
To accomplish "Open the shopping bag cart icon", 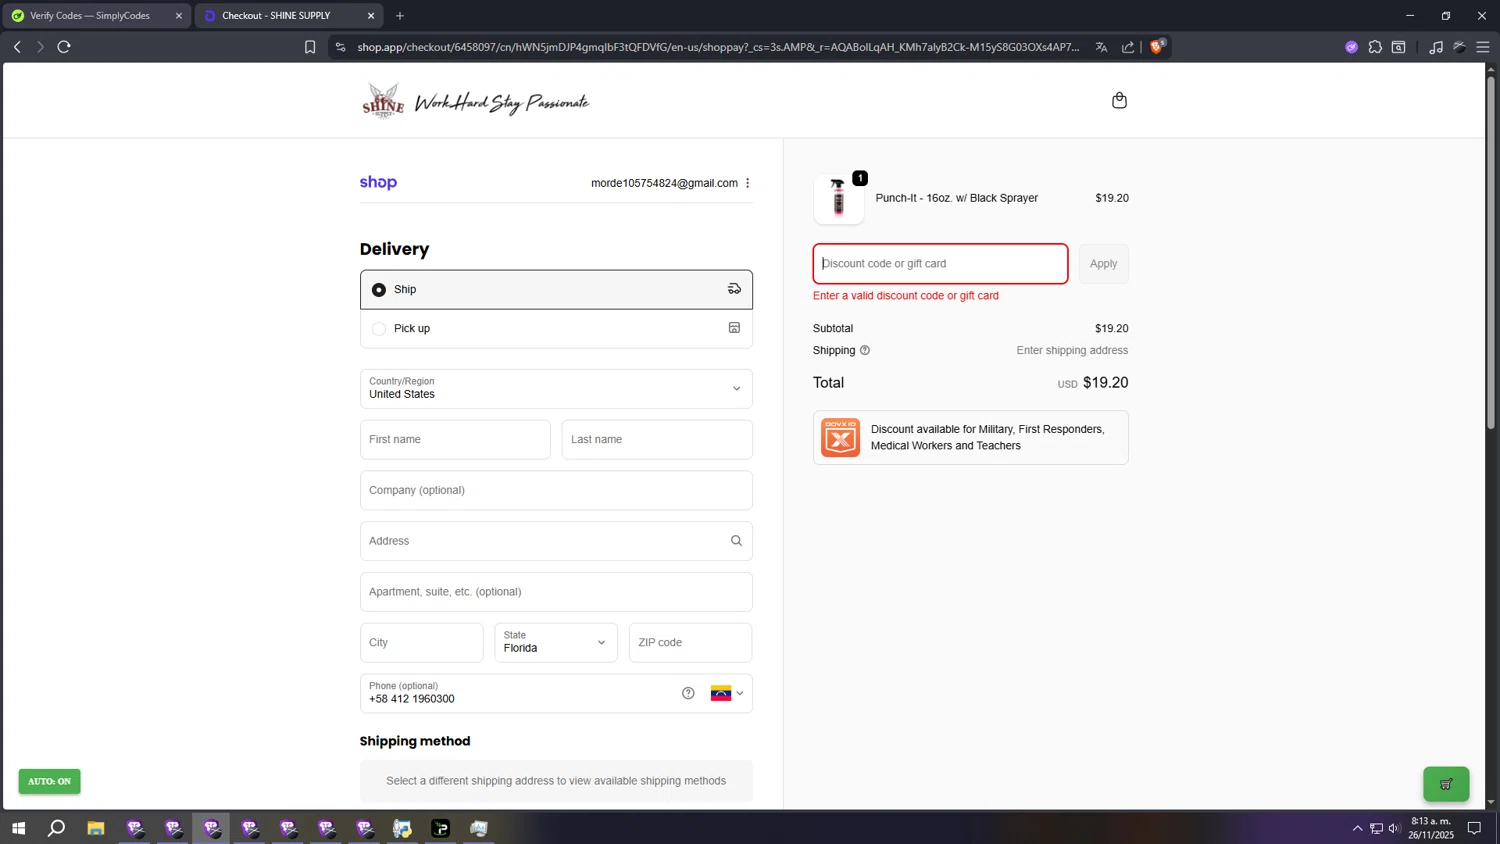I will point(1119,100).
